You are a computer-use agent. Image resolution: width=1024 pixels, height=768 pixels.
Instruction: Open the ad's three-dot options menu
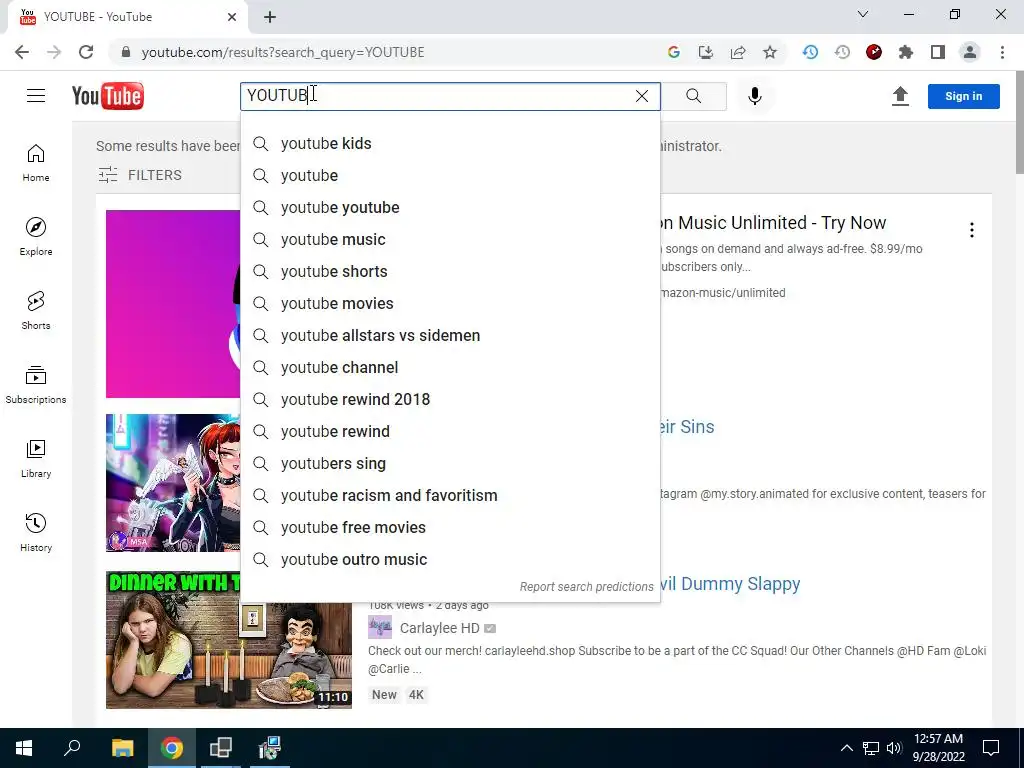[x=972, y=230]
